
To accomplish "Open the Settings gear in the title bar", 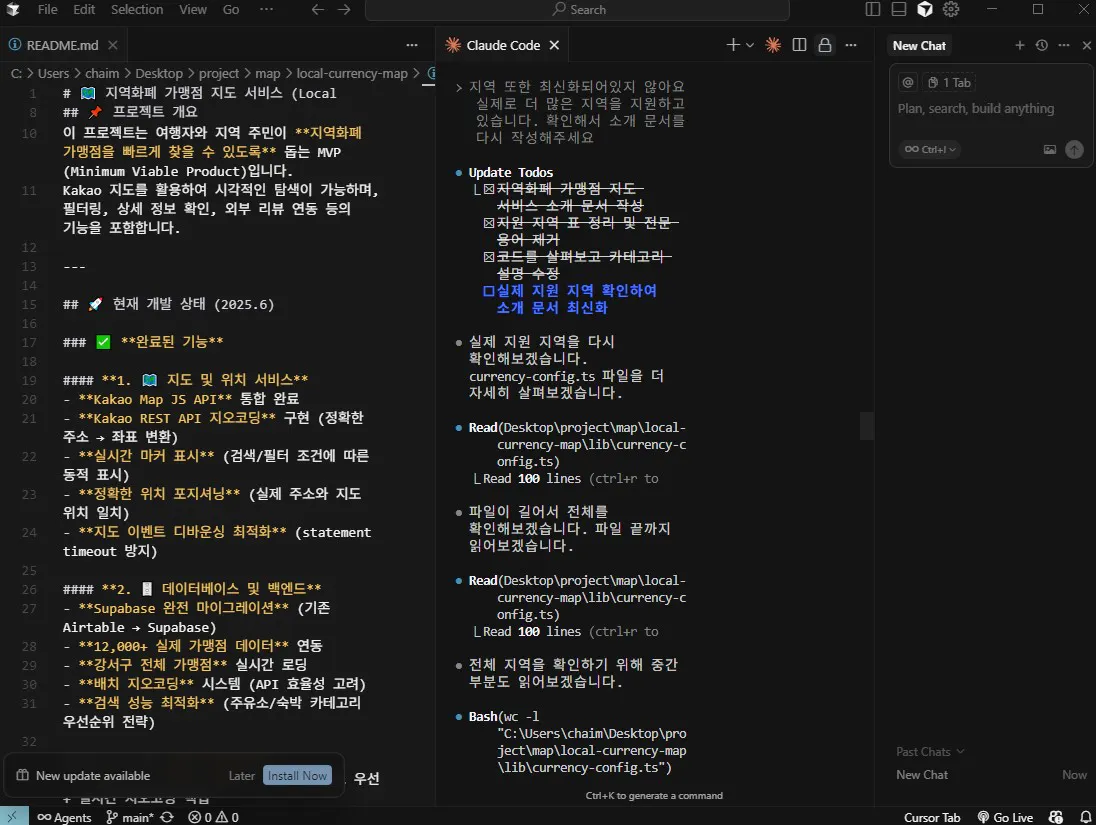I will [x=949, y=10].
